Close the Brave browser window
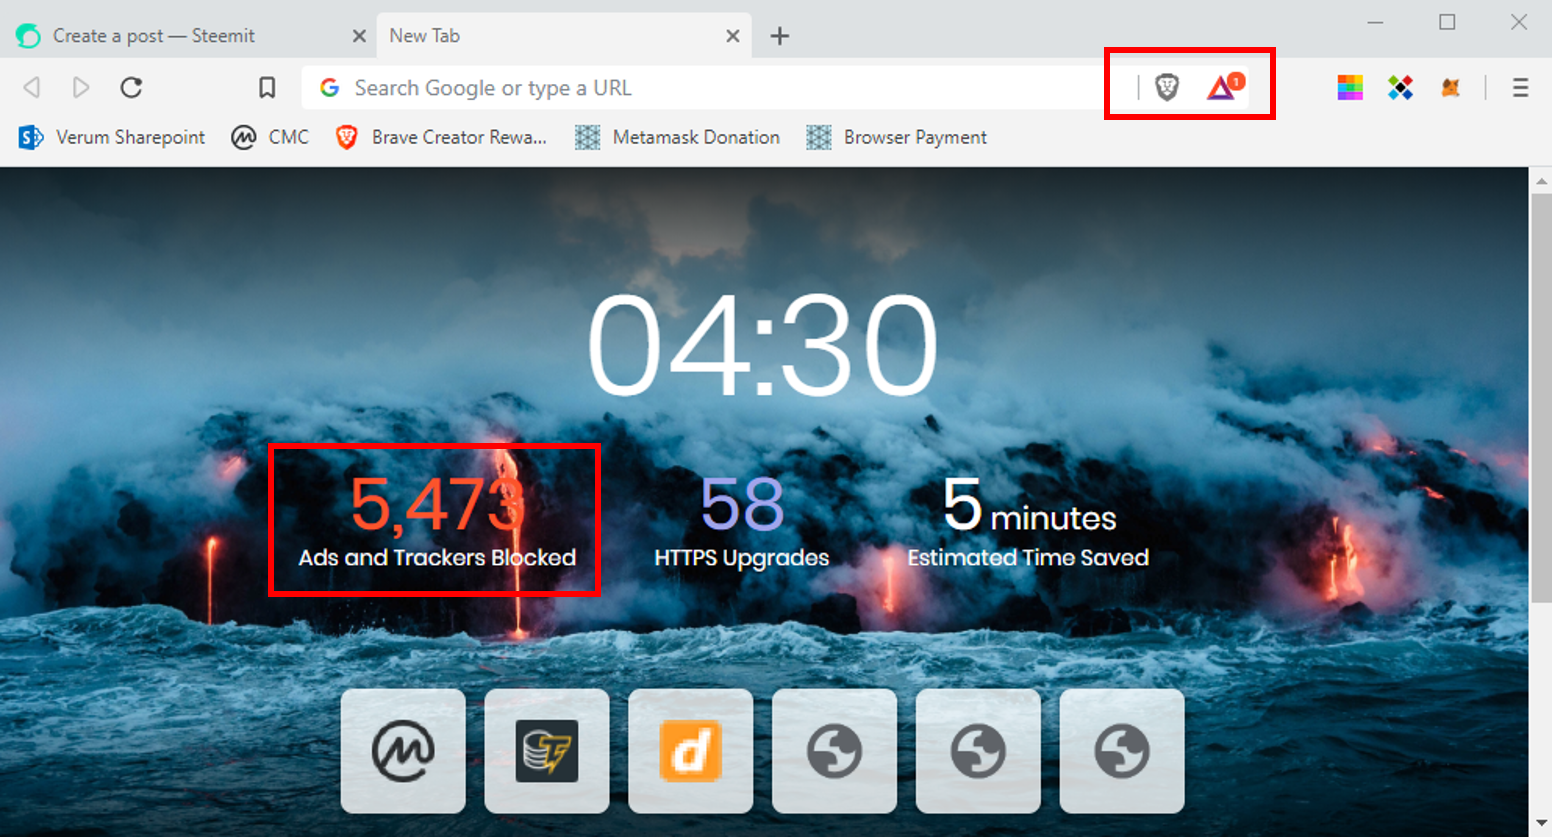This screenshot has width=1552, height=837. pos(1519,22)
